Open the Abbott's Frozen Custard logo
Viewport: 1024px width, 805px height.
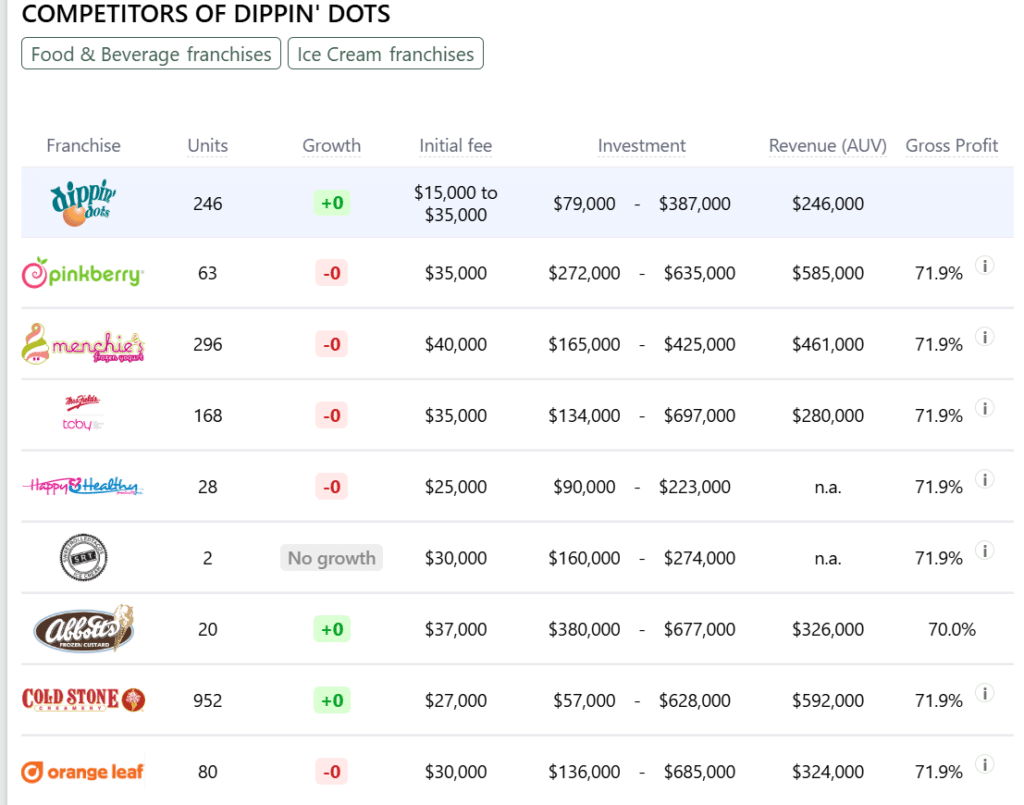(x=83, y=628)
